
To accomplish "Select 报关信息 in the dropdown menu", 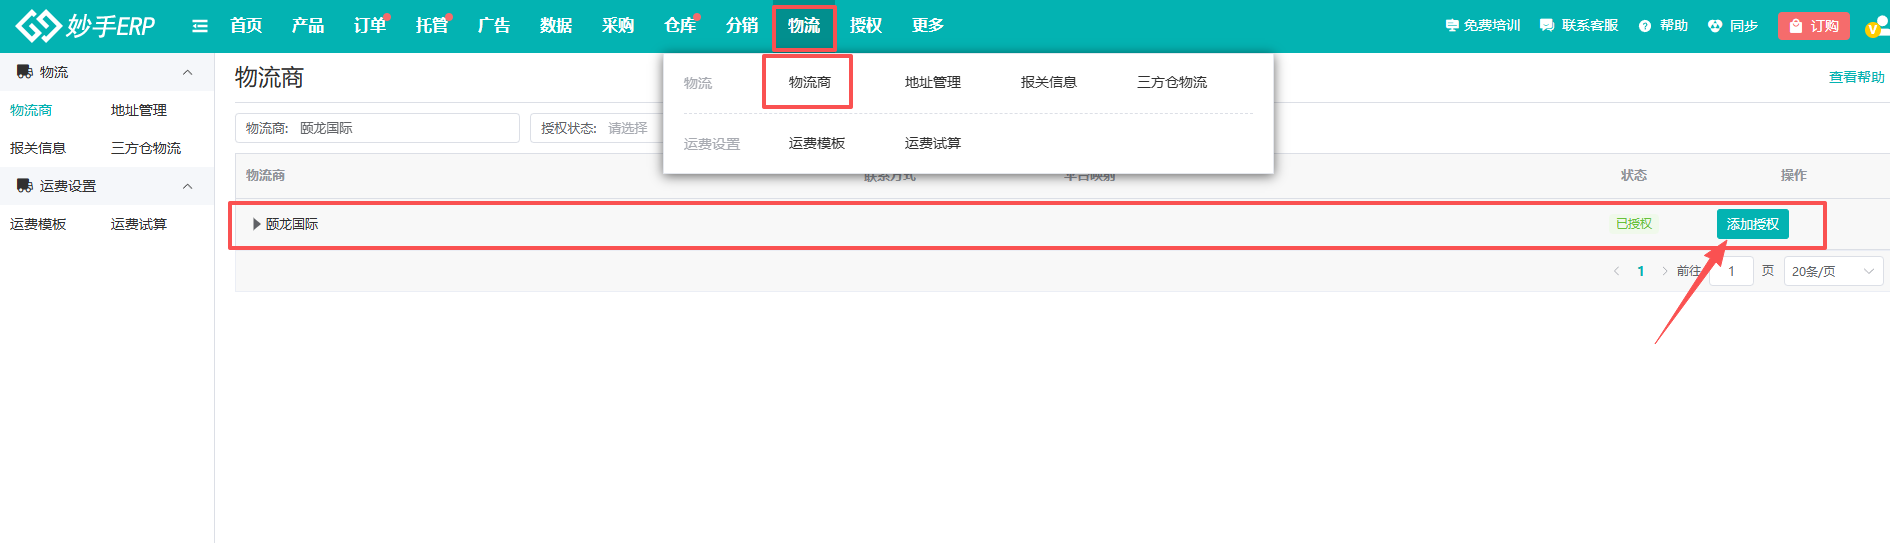I will 1049,82.
